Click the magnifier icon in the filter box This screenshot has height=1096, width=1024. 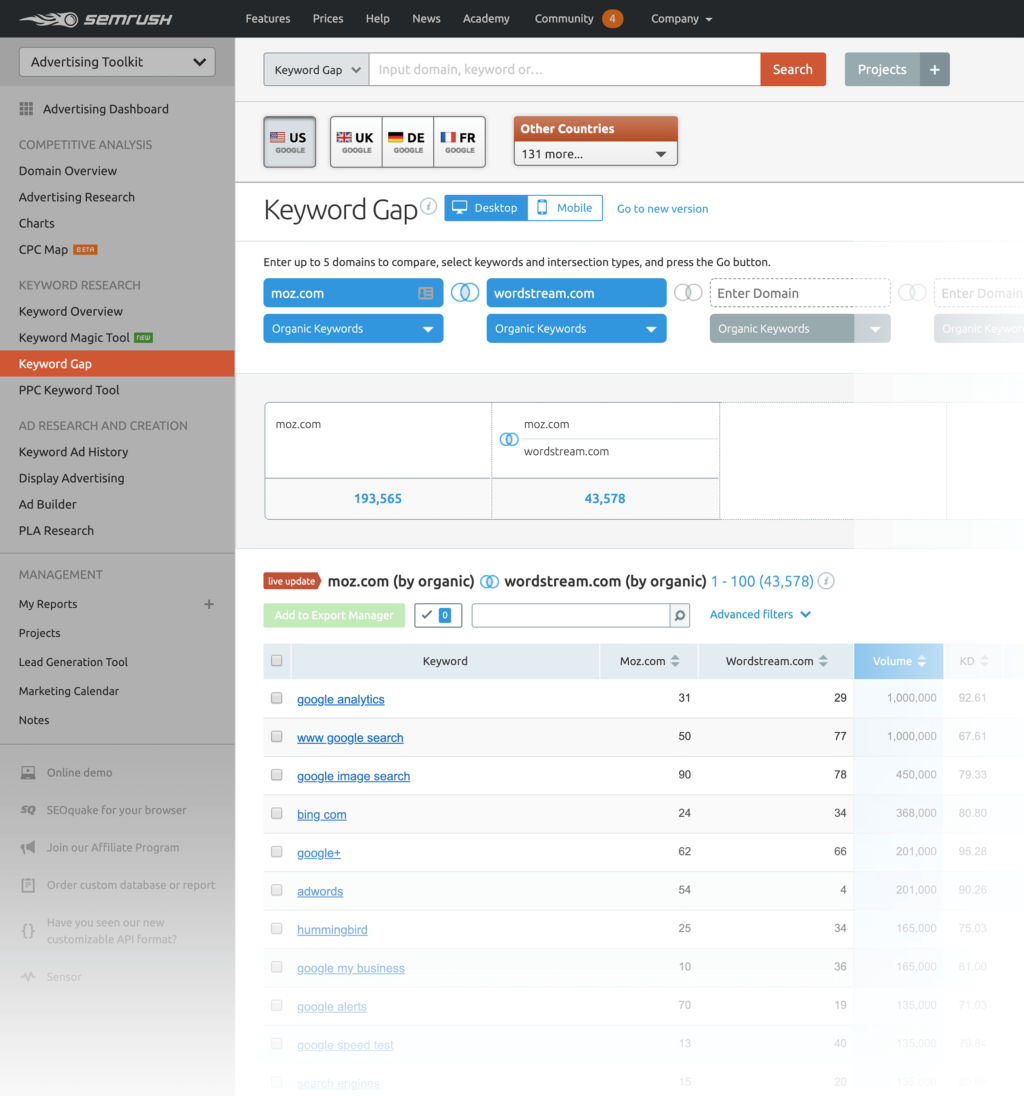(x=679, y=614)
